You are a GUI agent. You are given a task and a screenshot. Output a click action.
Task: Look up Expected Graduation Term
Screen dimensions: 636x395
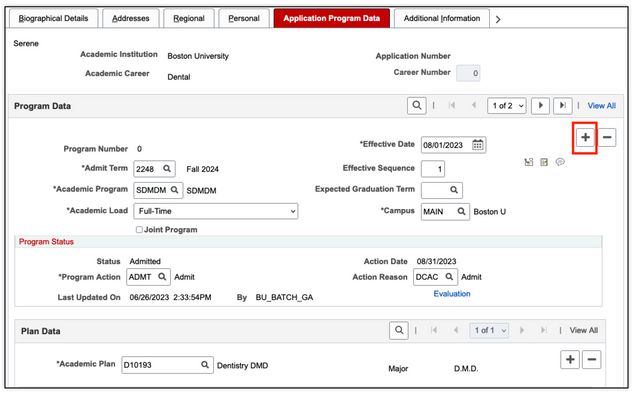point(454,190)
